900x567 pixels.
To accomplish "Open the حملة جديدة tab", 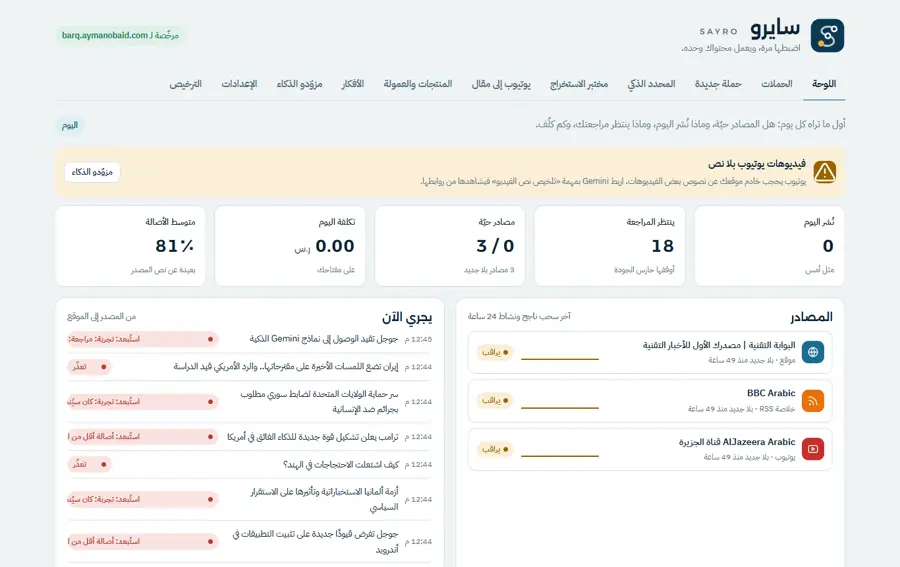I will [718, 84].
